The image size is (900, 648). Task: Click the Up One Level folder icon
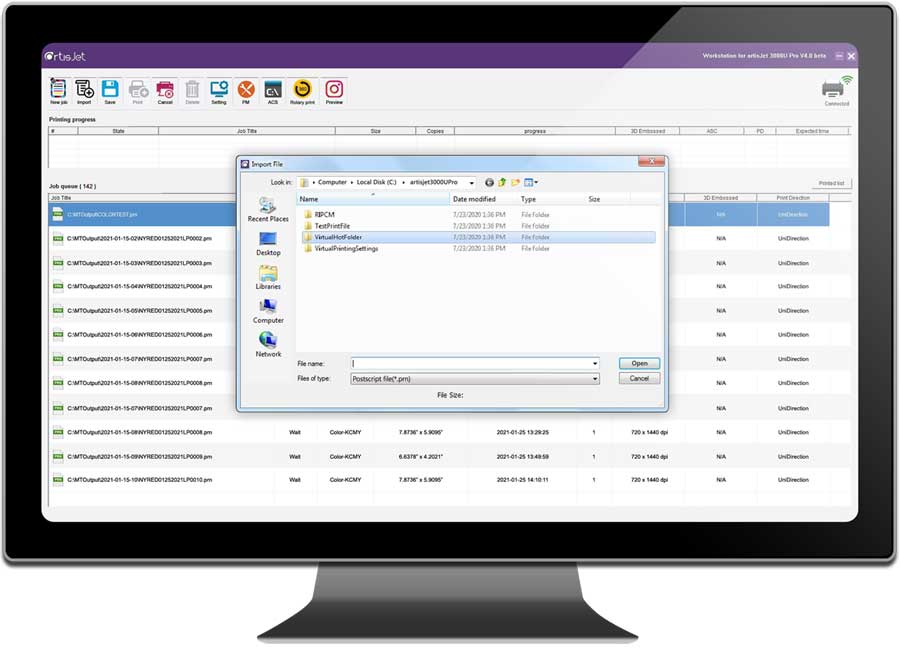pos(503,182)
